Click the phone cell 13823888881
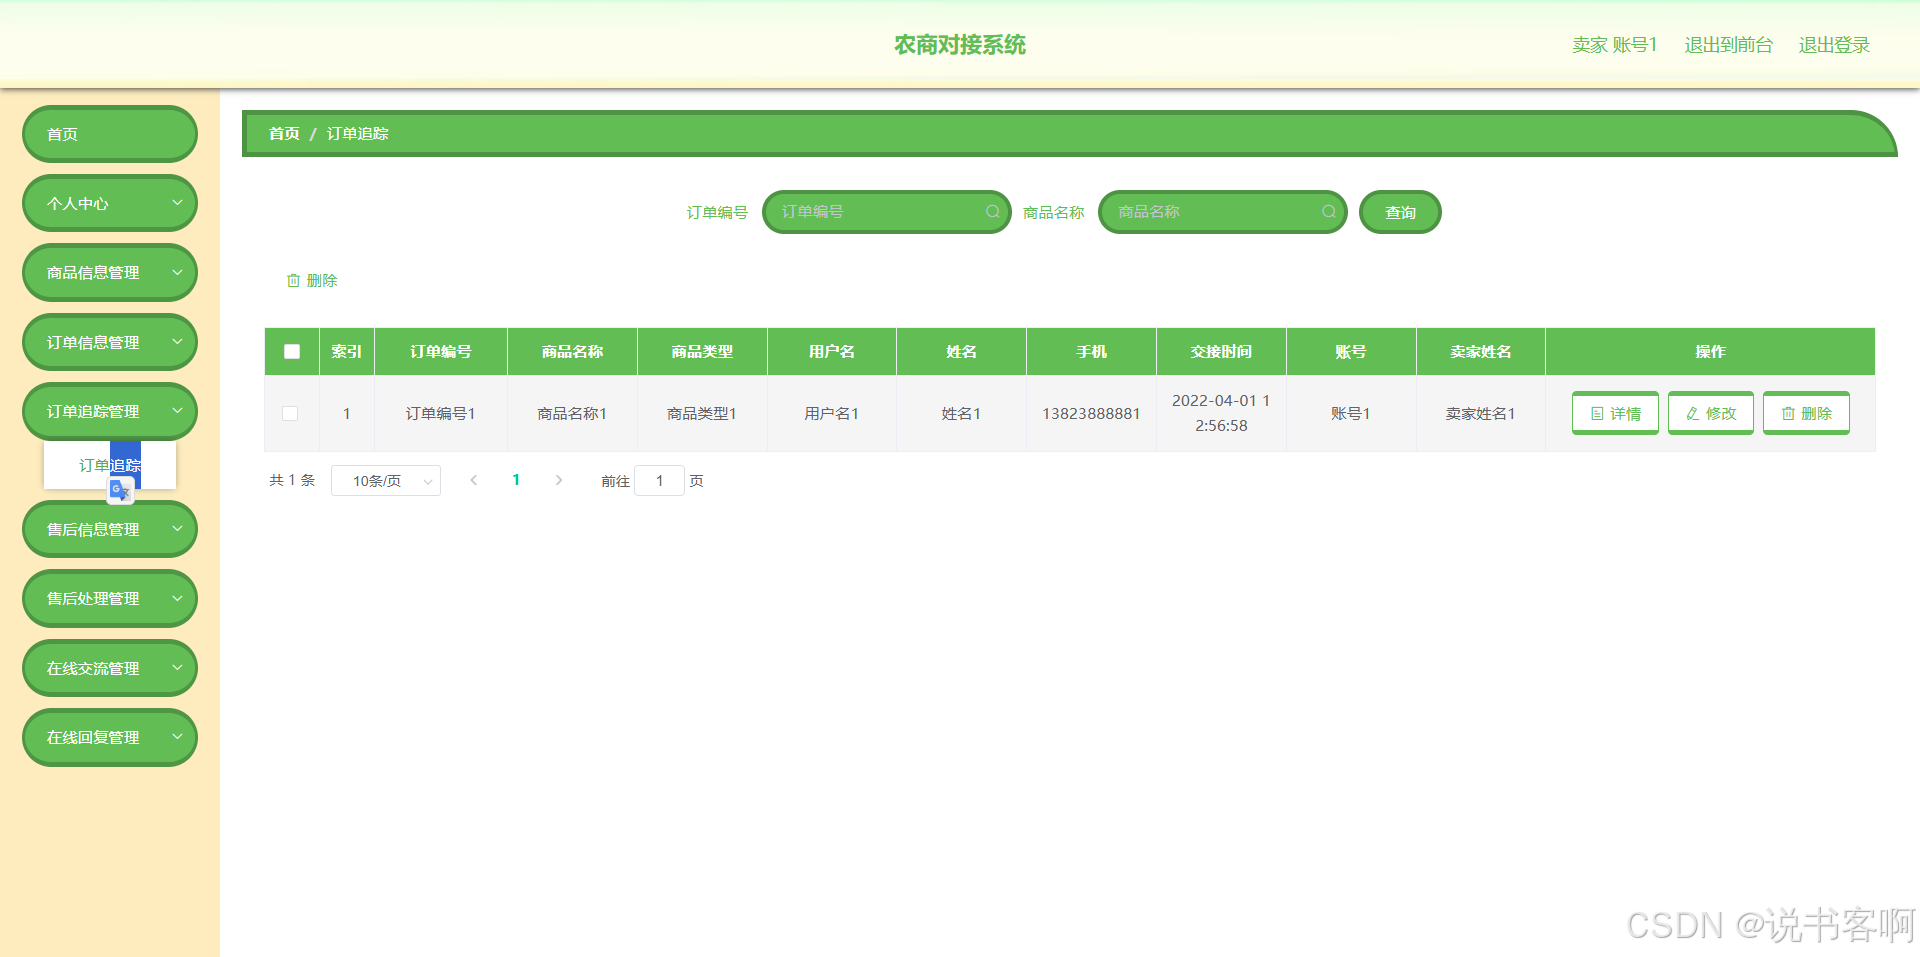 pos(1091,414)
